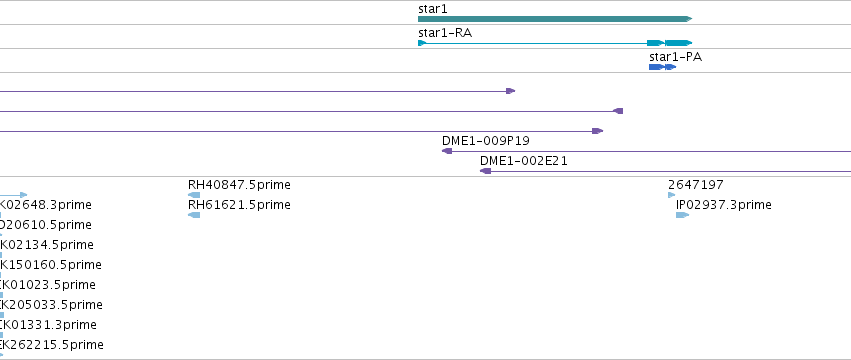Viewport: 851px width, 360px height.
Task: Select the star1-RA final exon block
Action: point(678,43)
